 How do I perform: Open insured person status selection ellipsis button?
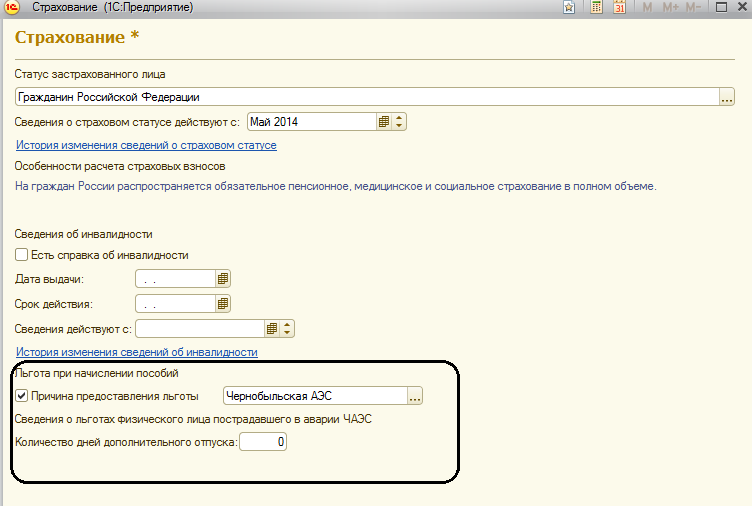pos(727,97)
